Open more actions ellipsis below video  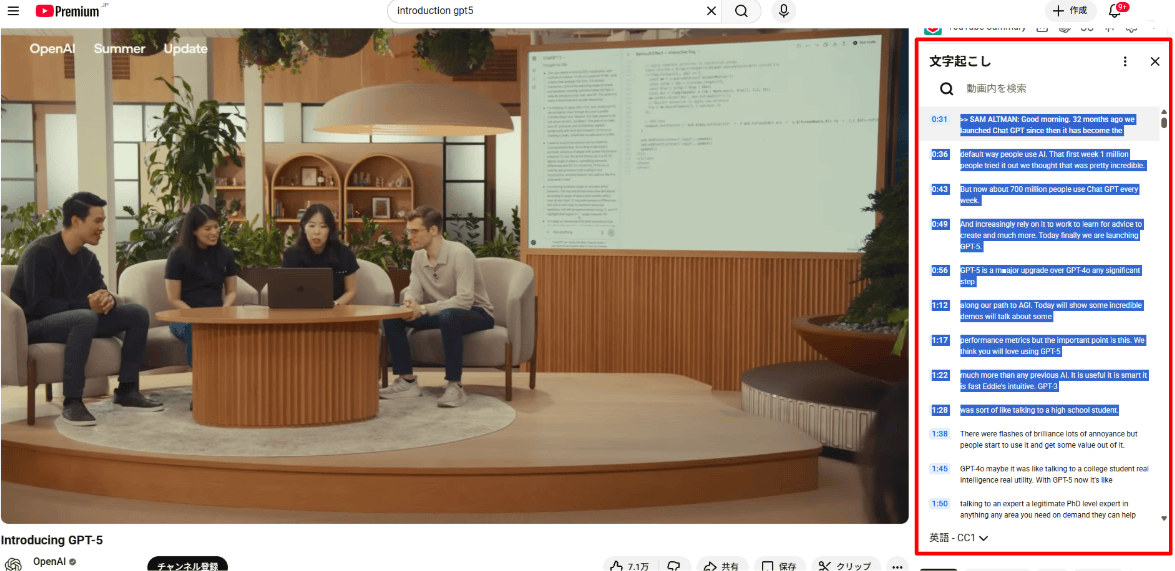[x=897, y=566]
